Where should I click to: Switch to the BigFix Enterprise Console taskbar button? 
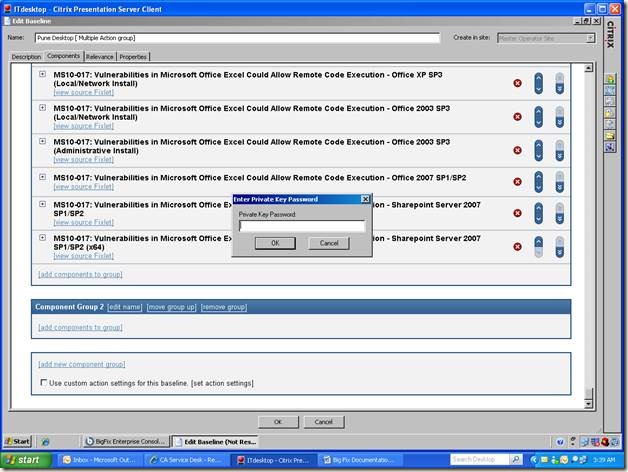click(x=126, y=442)
